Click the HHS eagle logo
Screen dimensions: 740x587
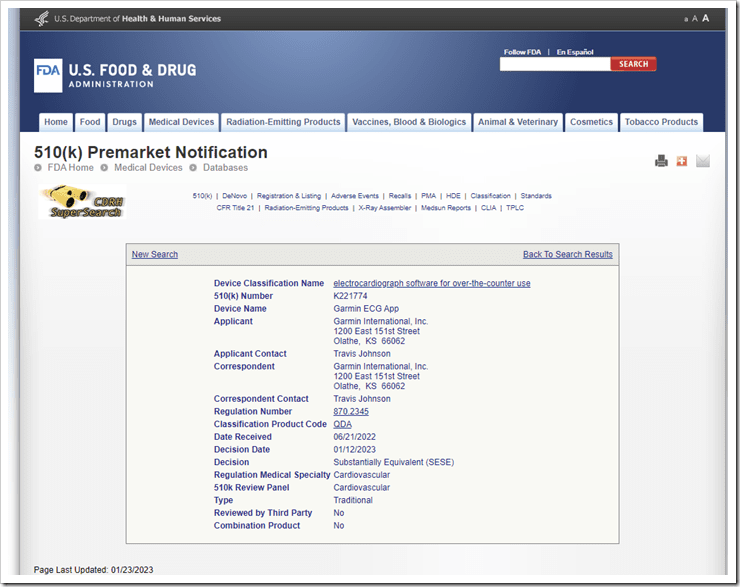pyautogui.click(x=42, y=19)
